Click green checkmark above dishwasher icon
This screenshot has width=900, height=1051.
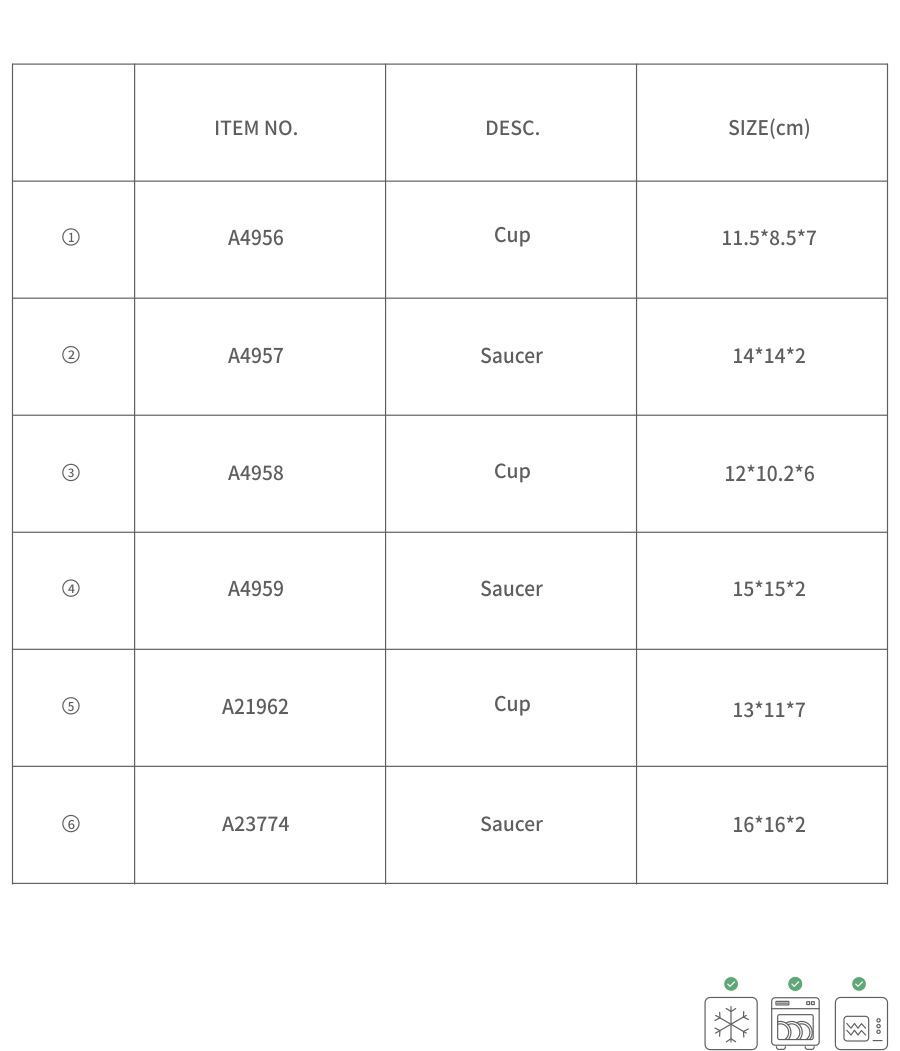[795, 983]
